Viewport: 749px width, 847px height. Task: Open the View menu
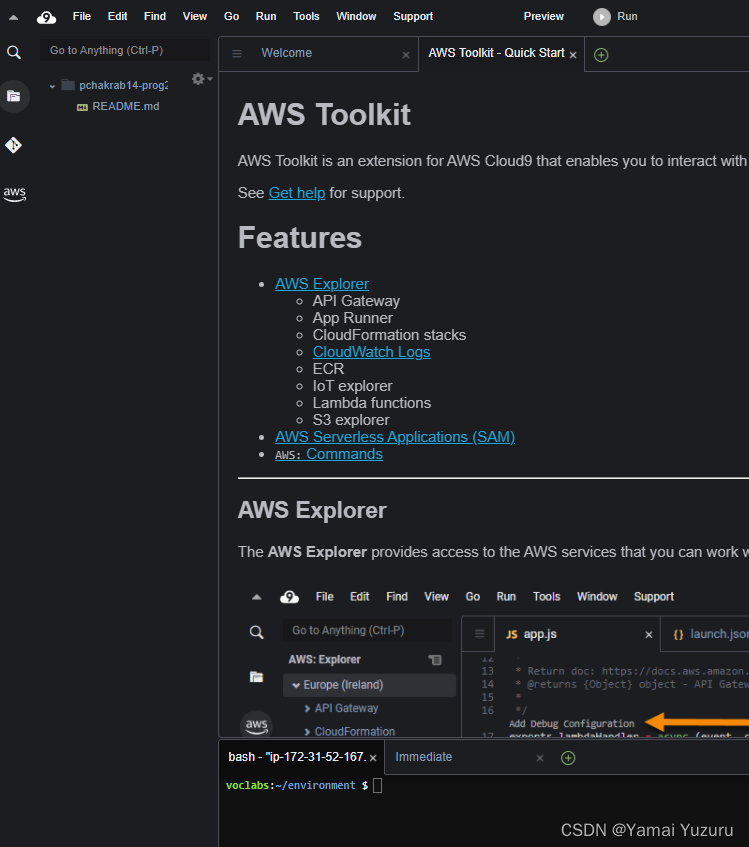click(x=194, y=17)
